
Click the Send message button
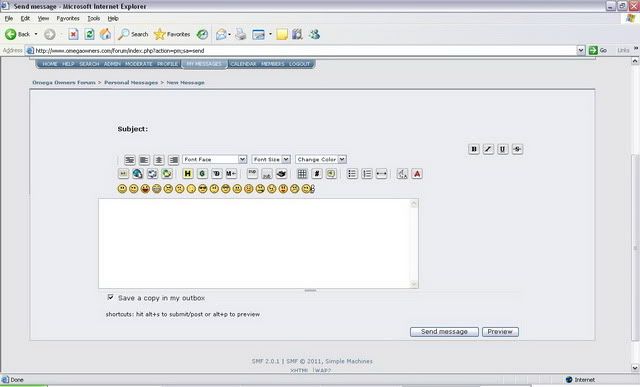(x=444, y=332)
